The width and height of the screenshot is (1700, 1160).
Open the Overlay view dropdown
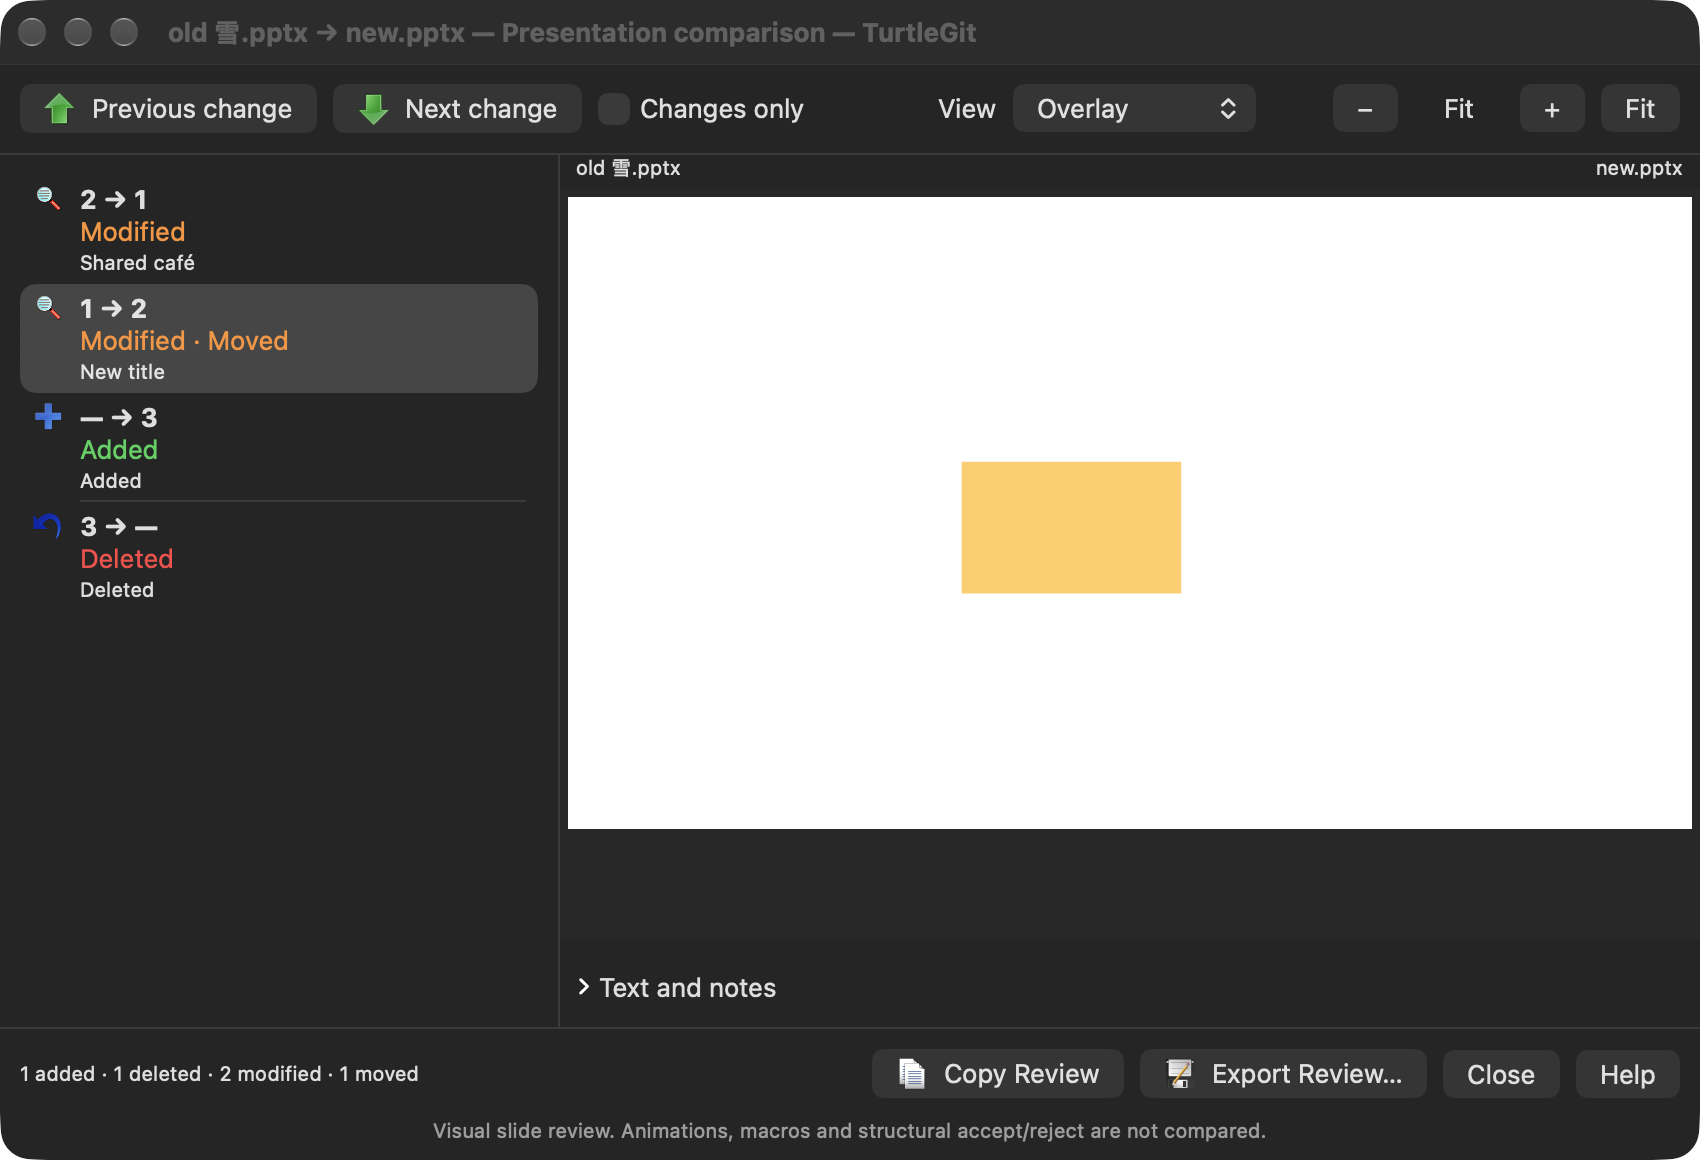(1134, 109)
